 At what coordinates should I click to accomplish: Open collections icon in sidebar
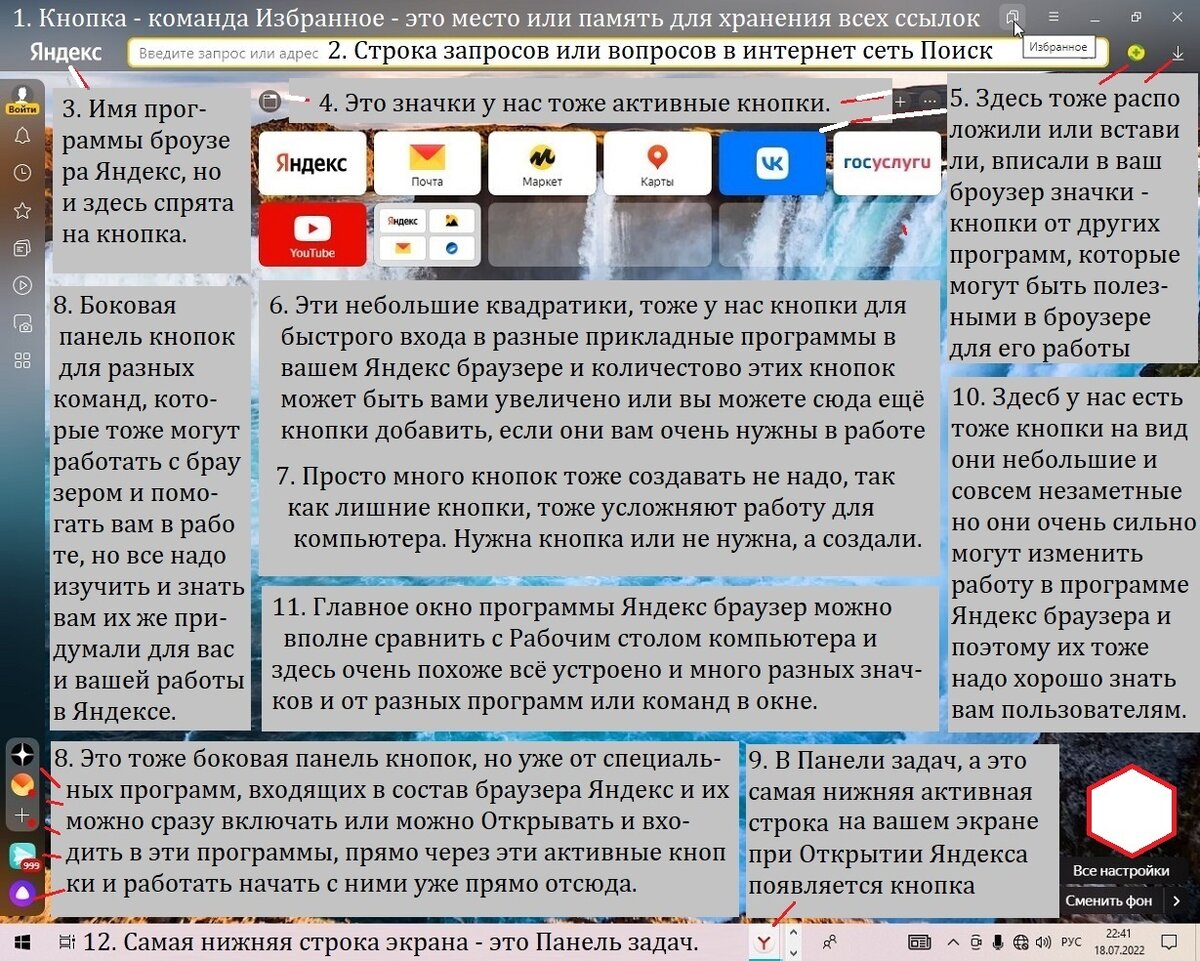[22, 247]
